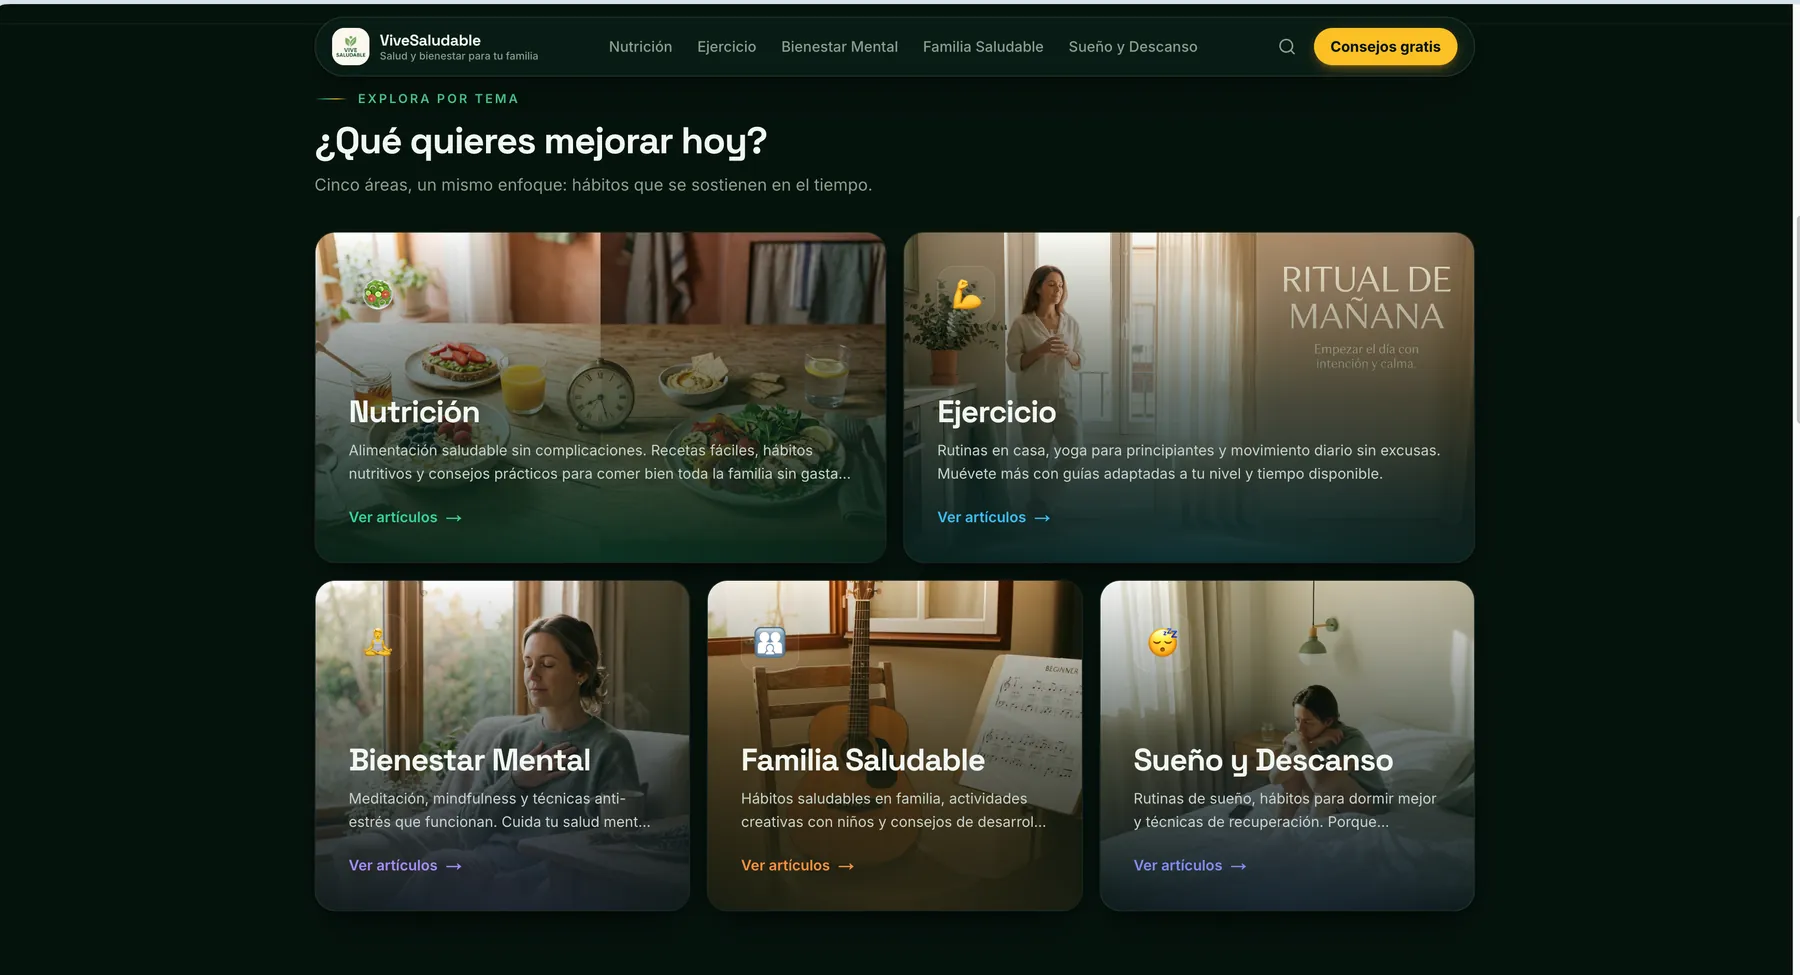The height and width of the screenshot is (975, 1800).
Task: Open Sueño y Descanso nav item
Action: [x=1133, y=47]
